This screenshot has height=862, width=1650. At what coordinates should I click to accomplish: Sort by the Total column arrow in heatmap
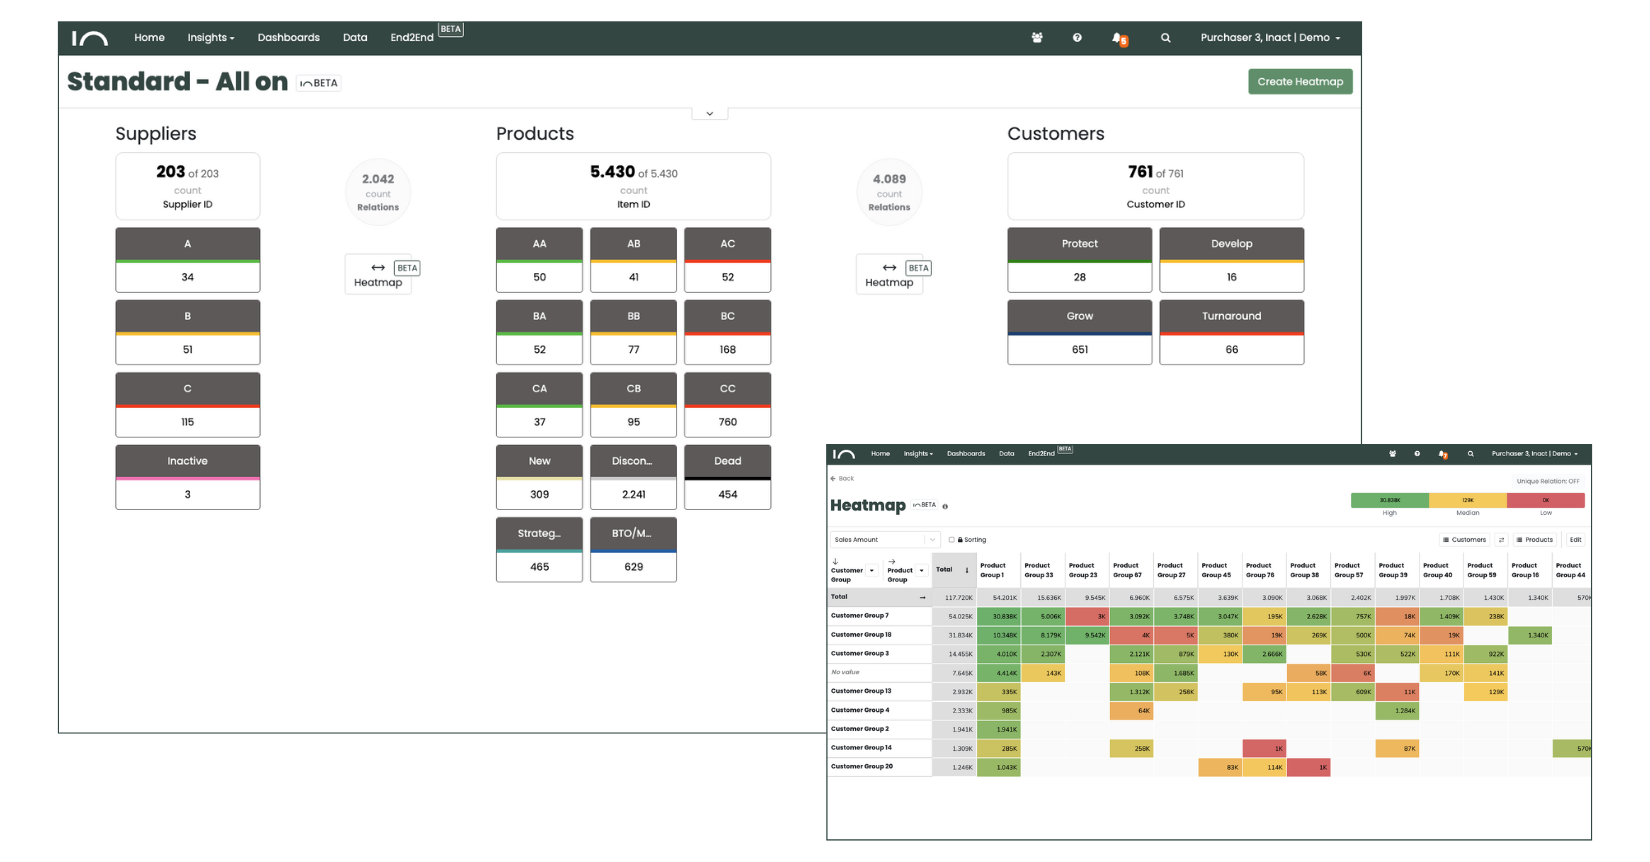[x=966, y=570]
